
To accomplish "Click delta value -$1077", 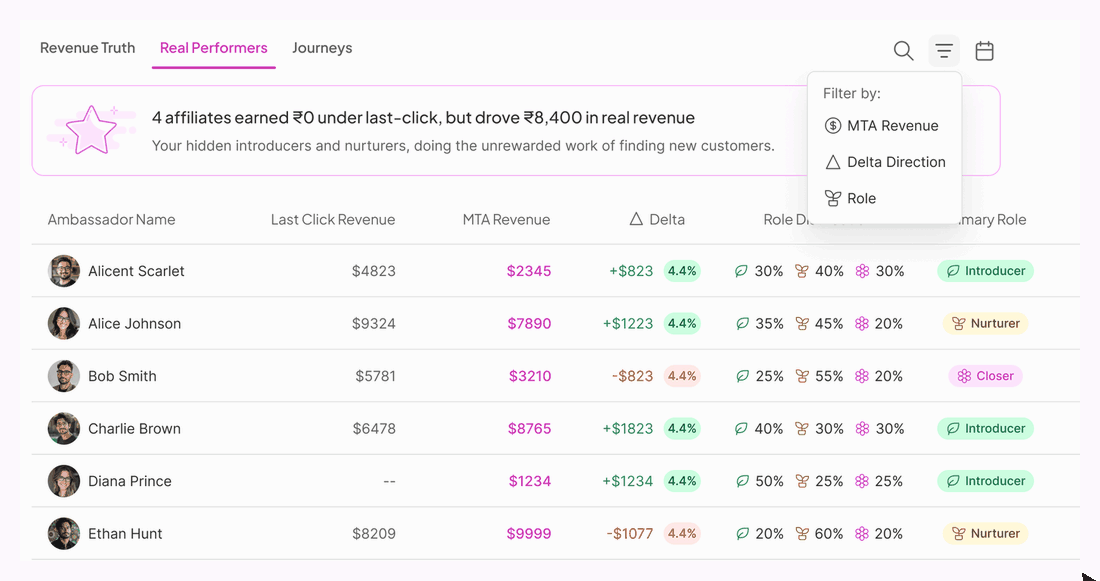I will 630,534.
